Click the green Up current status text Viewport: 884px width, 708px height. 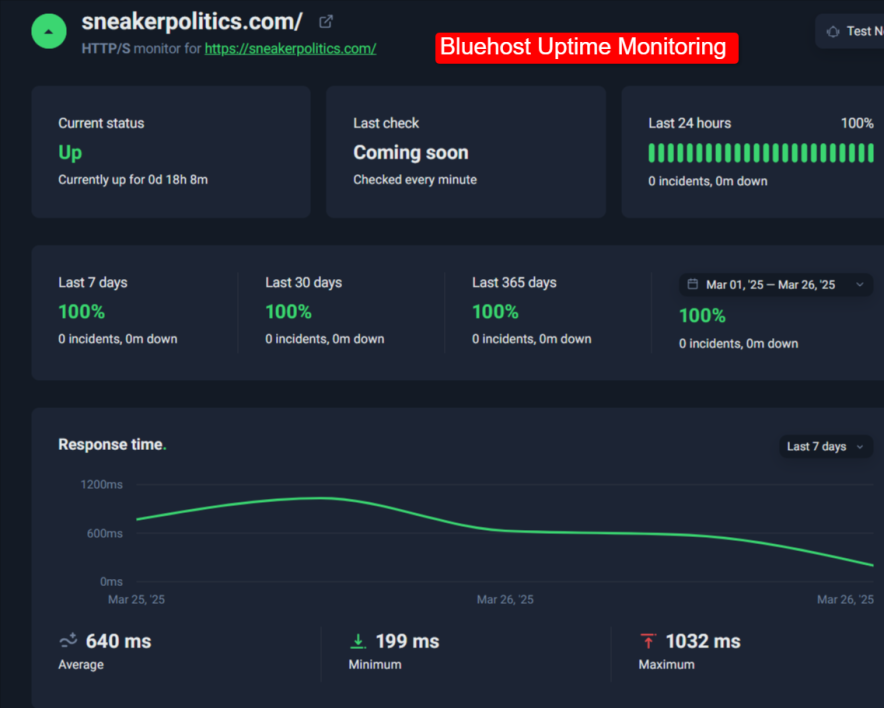click(70, 153)
